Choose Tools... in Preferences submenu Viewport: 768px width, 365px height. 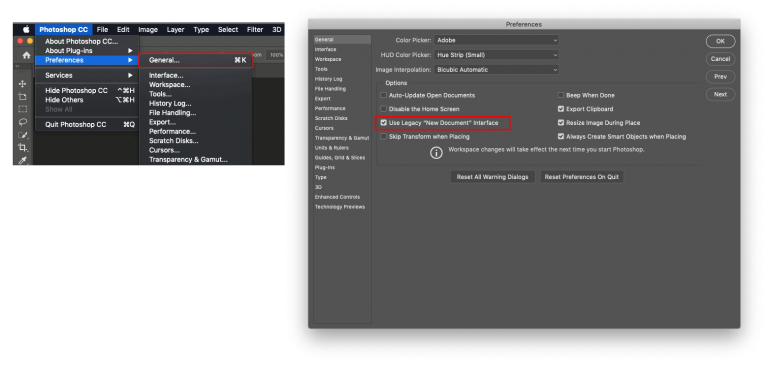tap(160, 94)
